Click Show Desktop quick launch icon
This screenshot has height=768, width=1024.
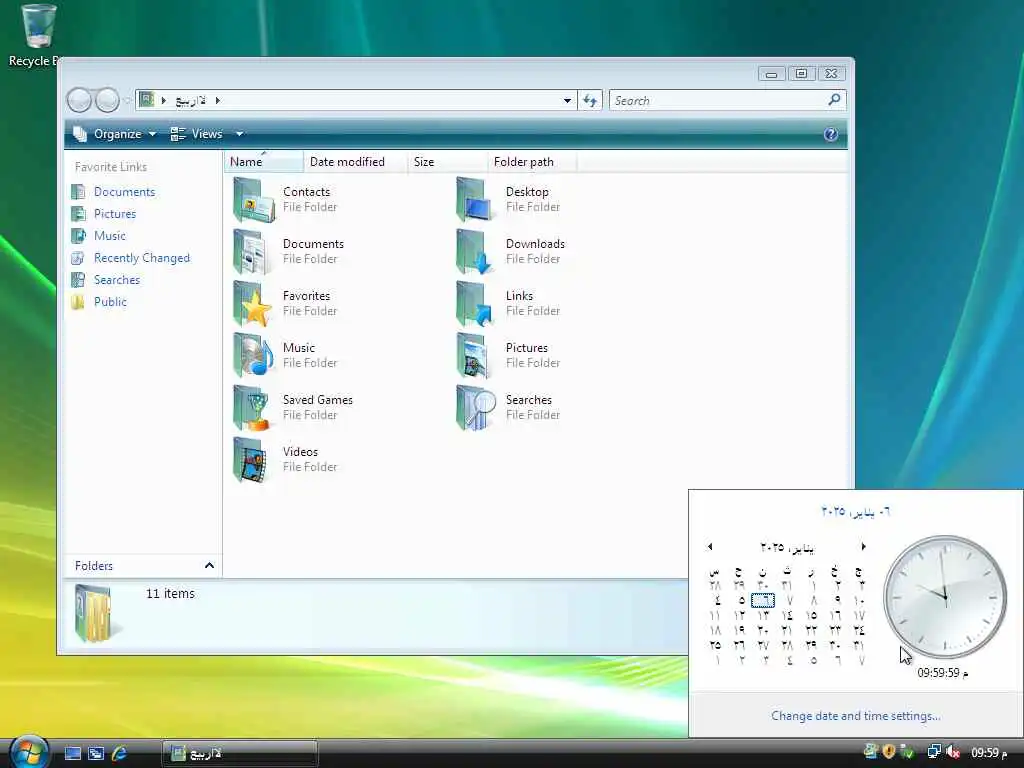pos(72,754)
